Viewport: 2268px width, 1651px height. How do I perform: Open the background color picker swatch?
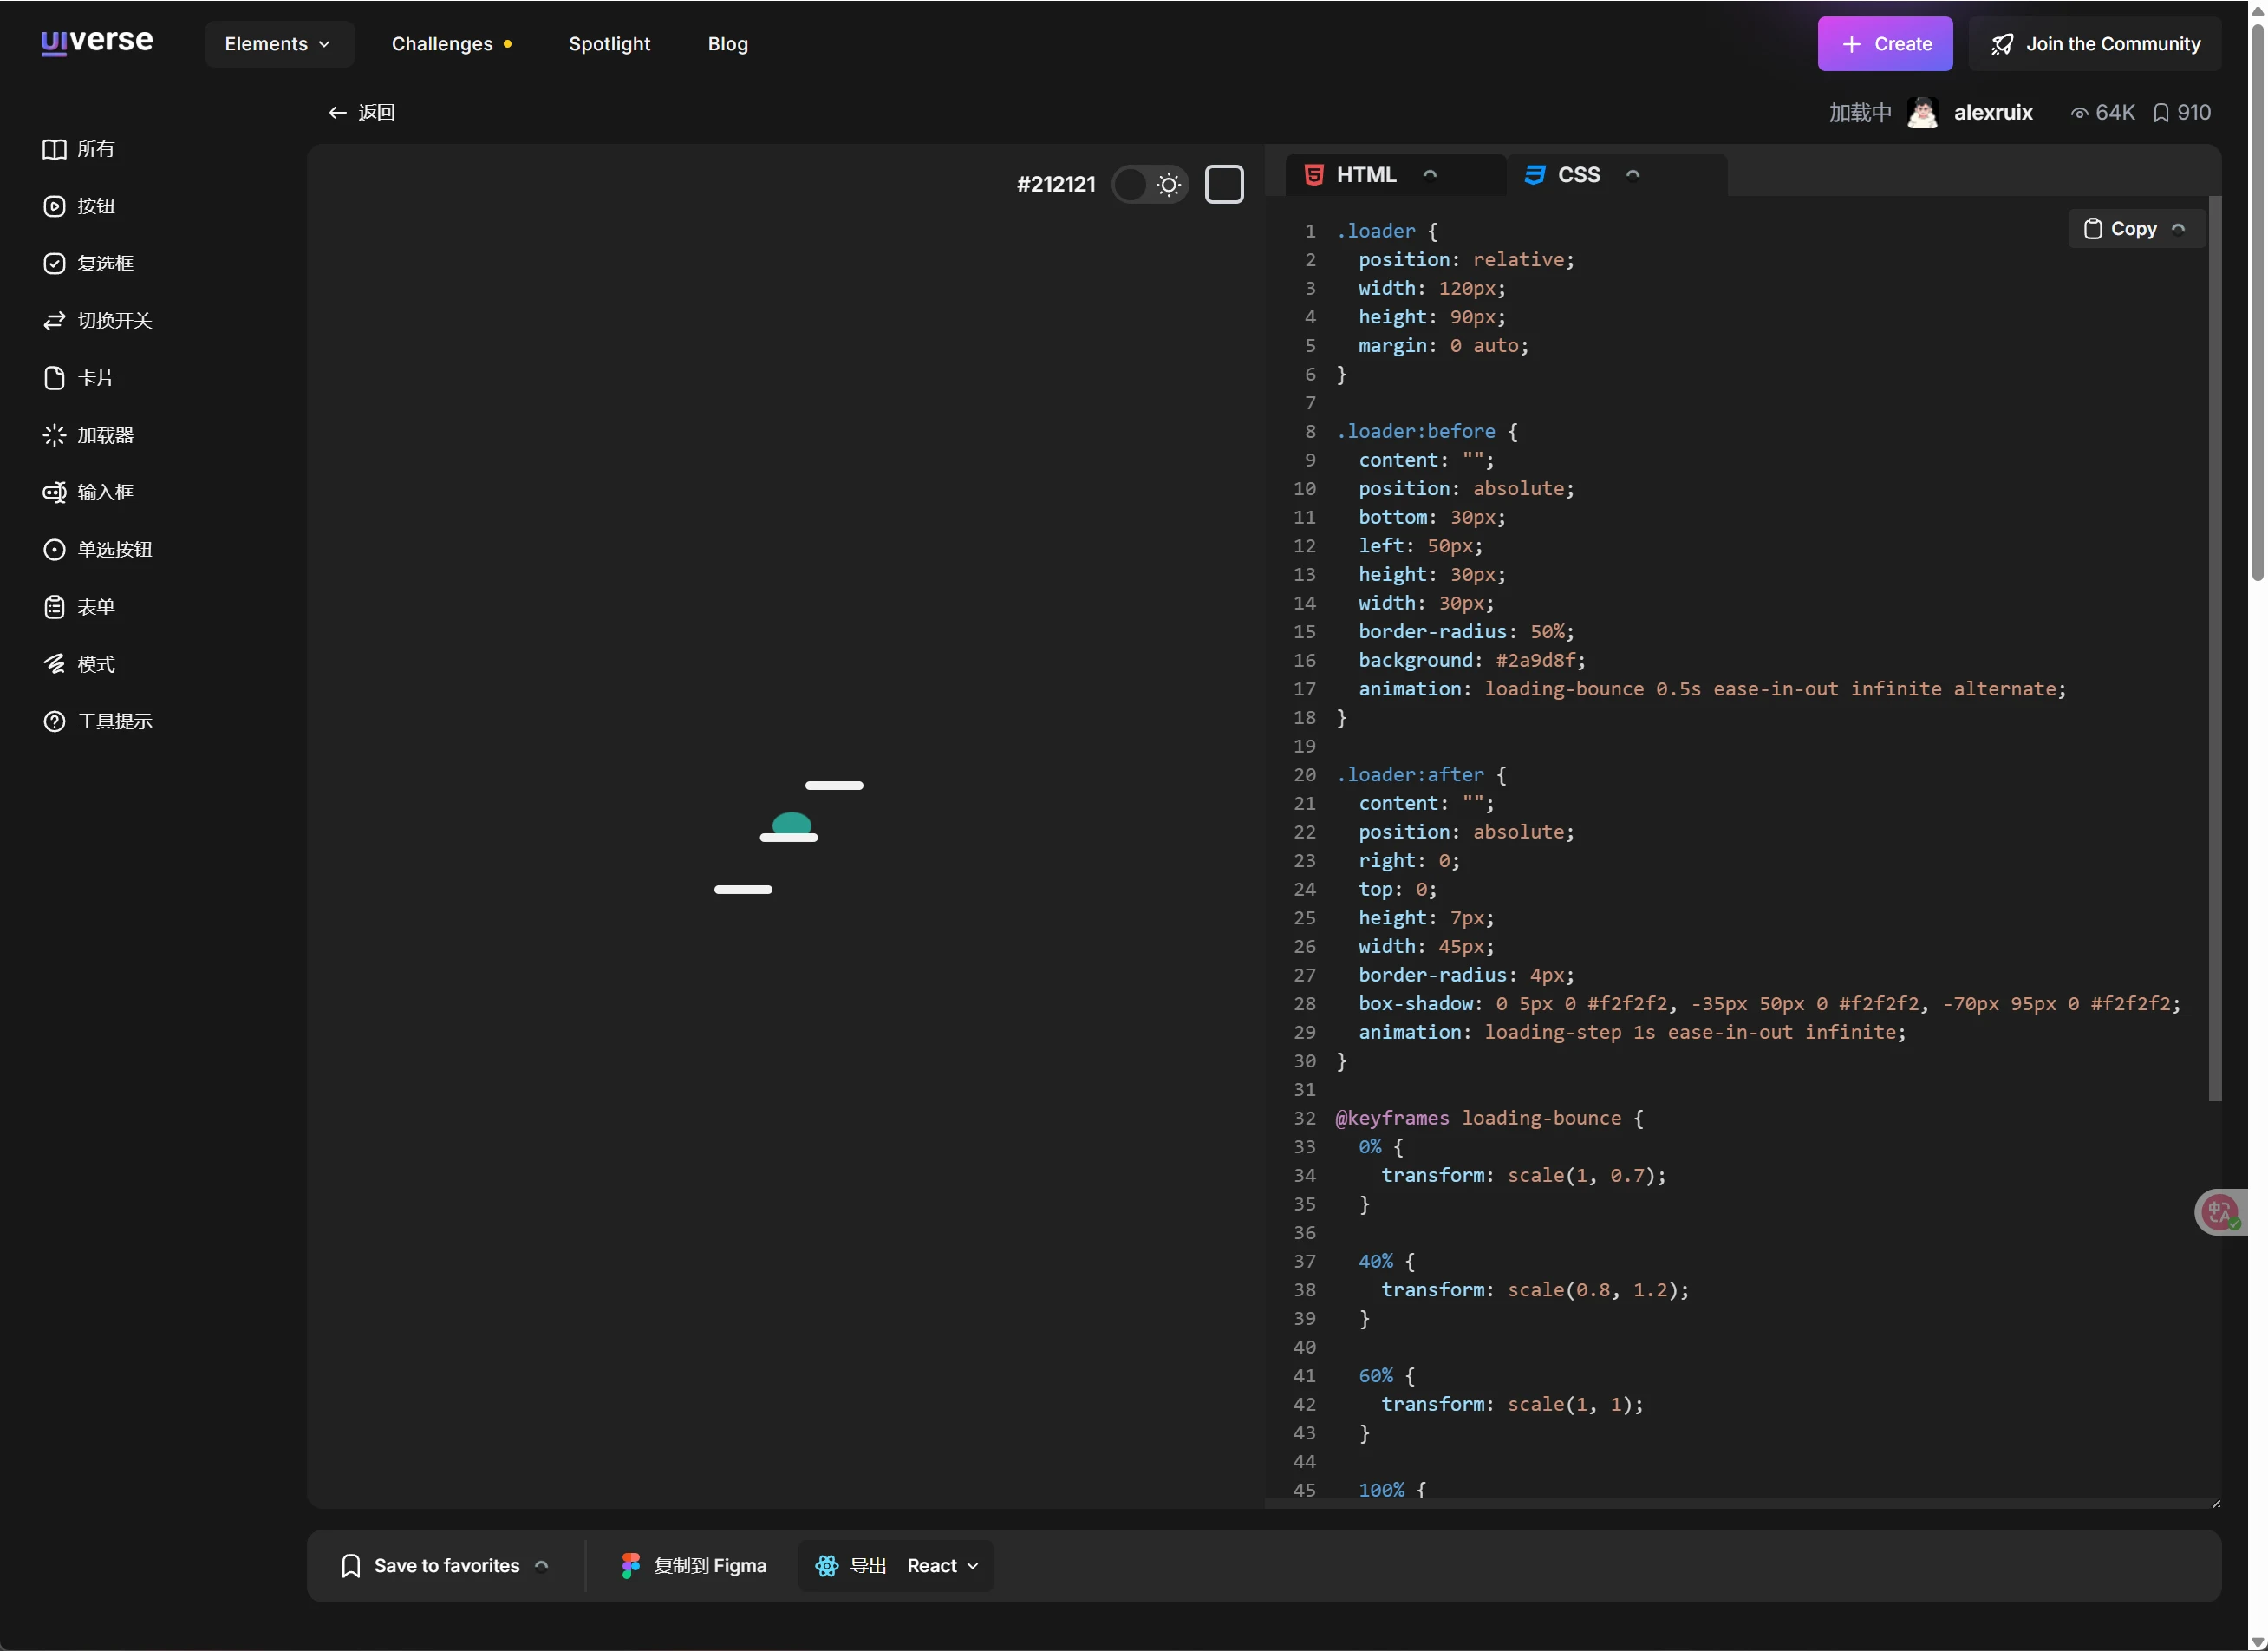coord(1224,184)
